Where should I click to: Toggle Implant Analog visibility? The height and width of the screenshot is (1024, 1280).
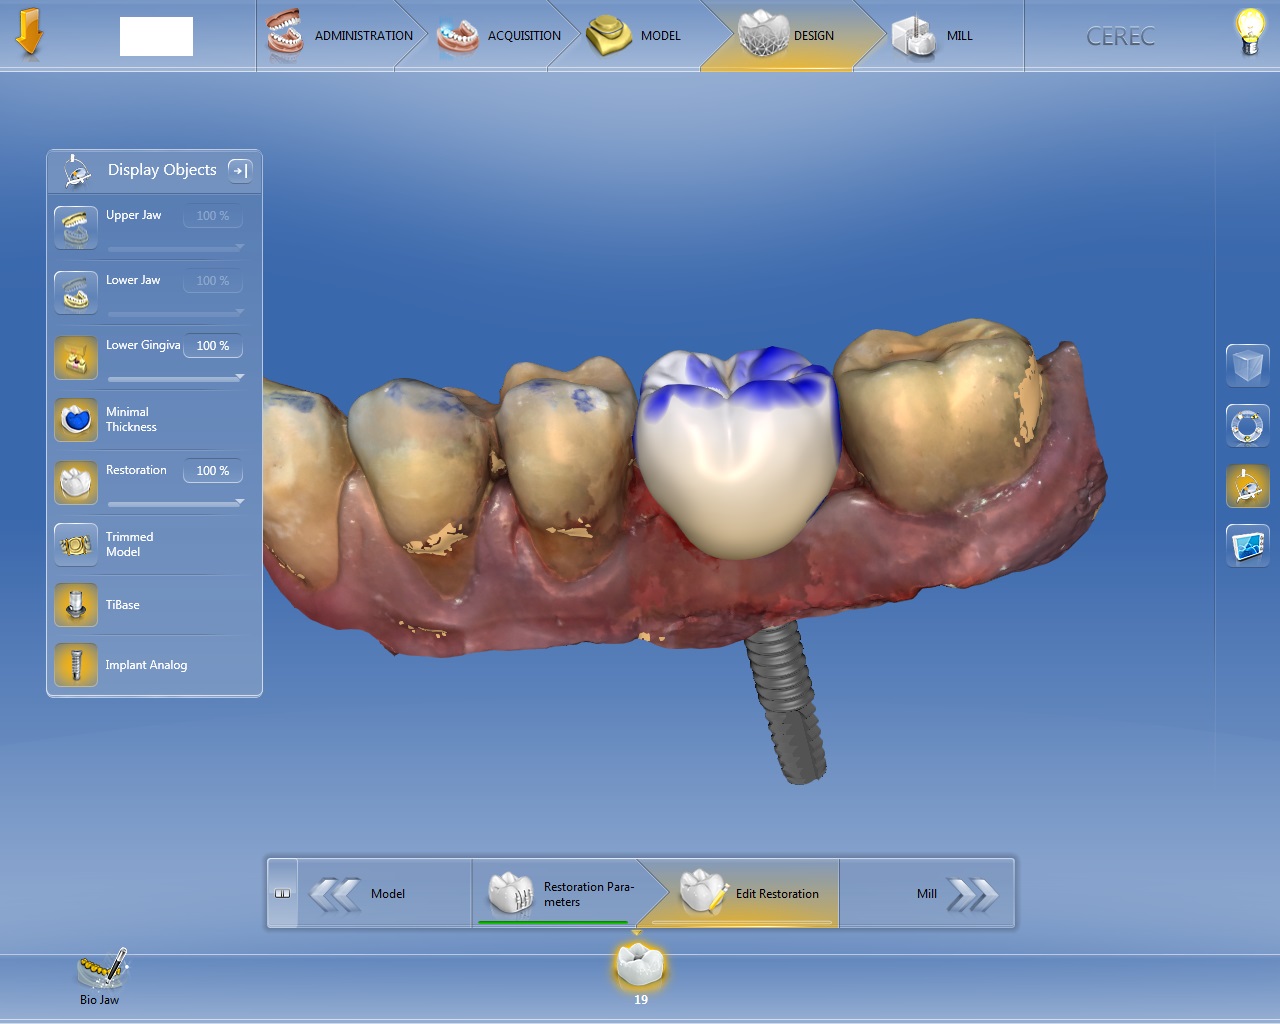(76, 665)
